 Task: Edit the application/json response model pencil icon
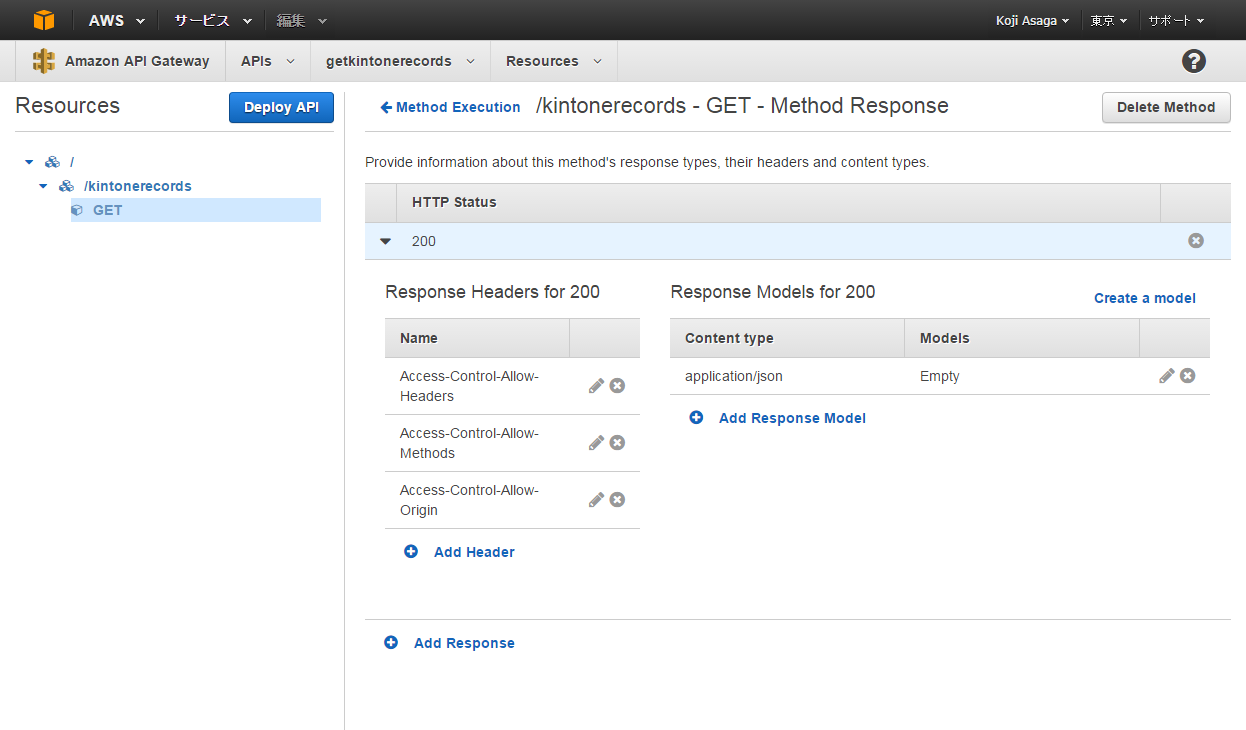click(1166, 375)
